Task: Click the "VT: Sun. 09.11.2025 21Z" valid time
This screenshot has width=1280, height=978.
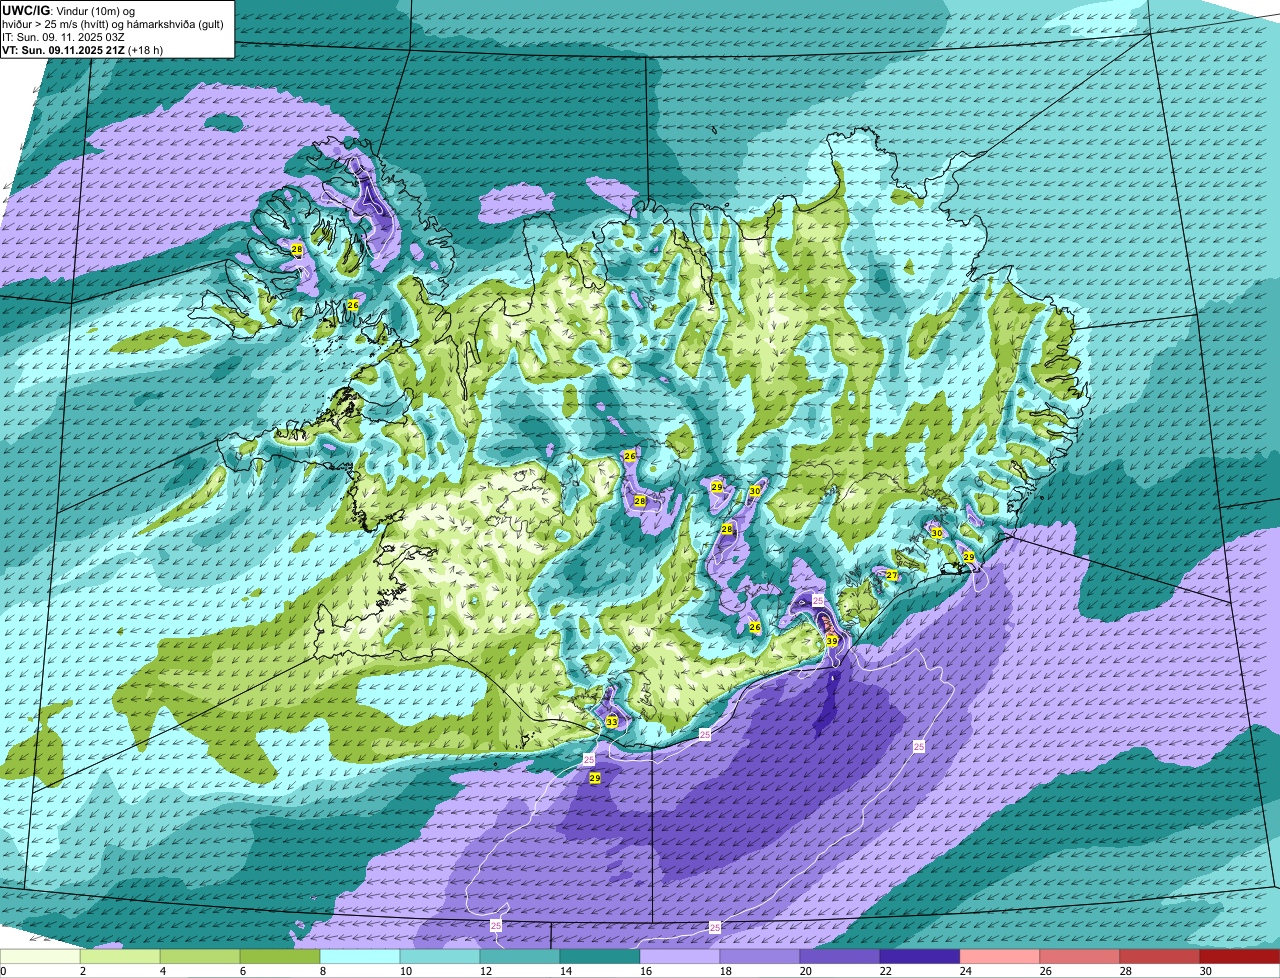Action: (x=64, y=50)
